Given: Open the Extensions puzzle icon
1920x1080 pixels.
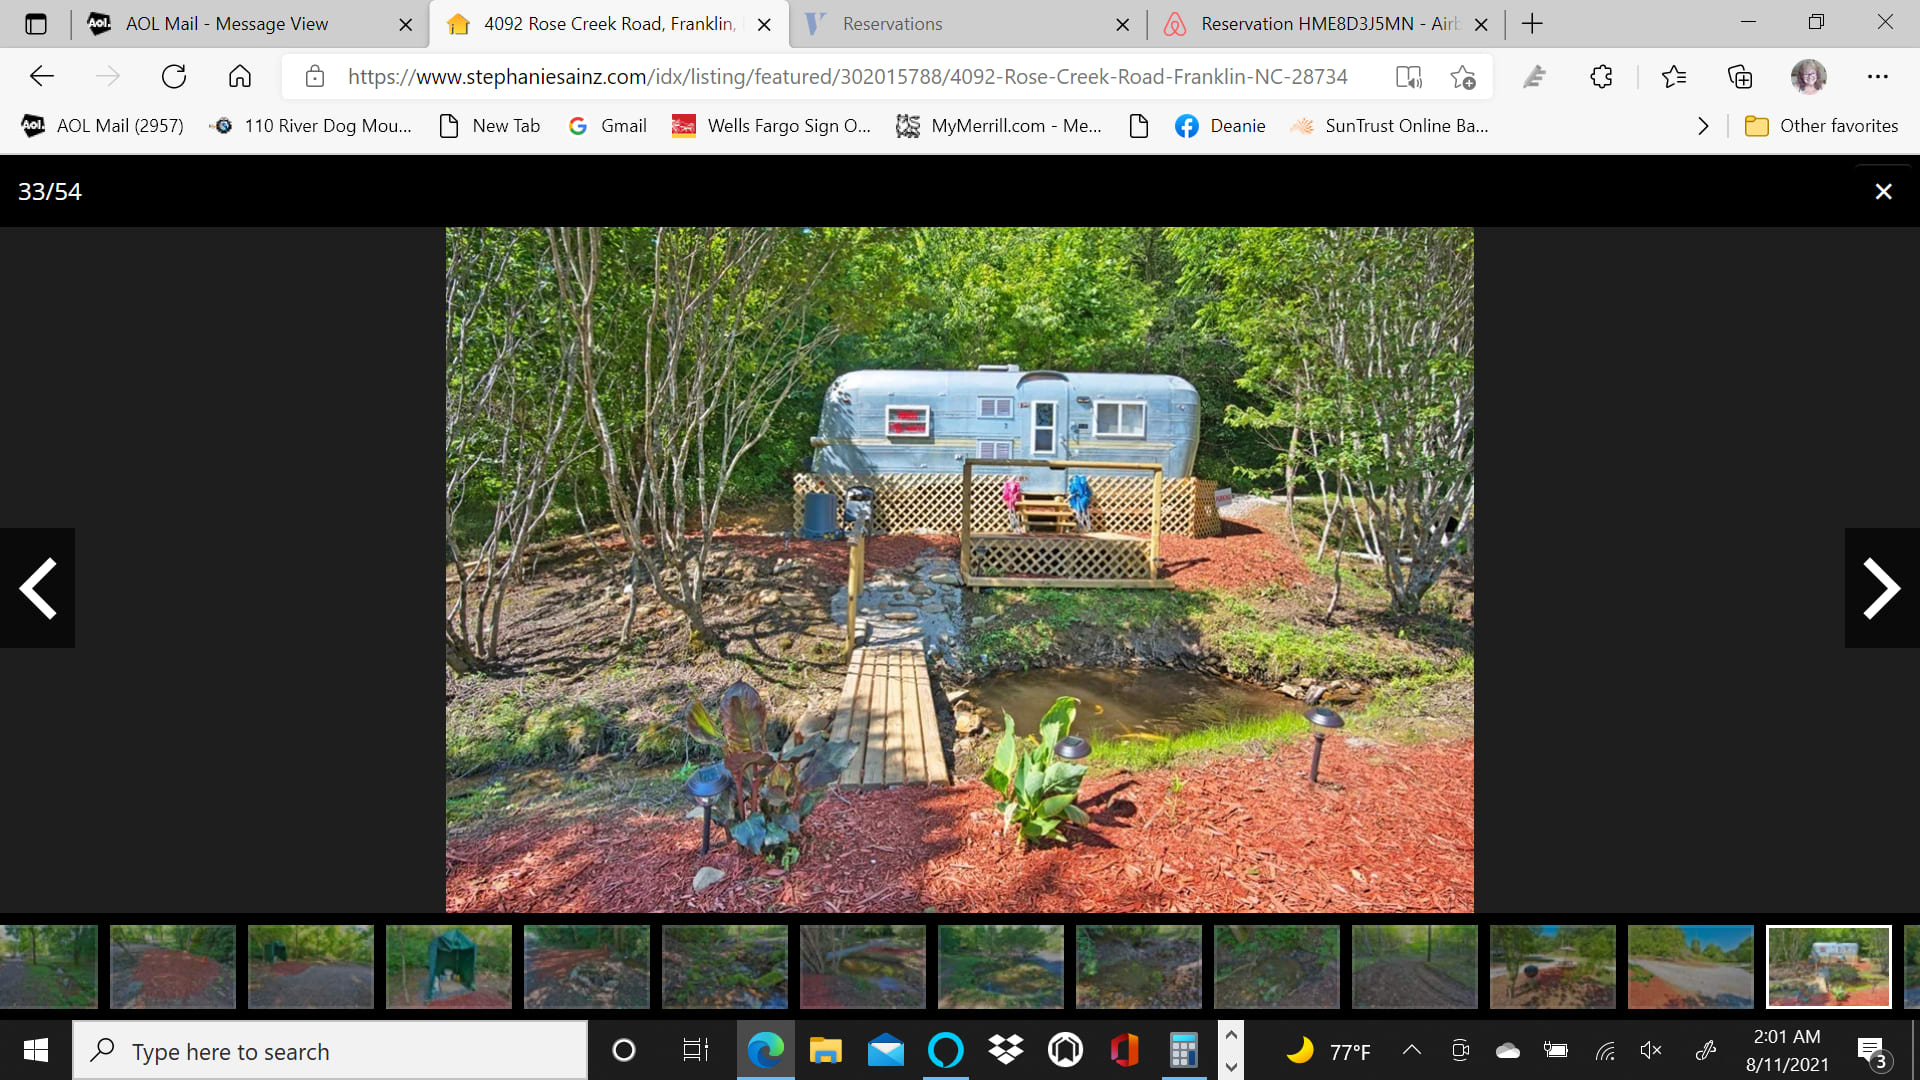Looking at the screenshot, I should coord(1601,77).
